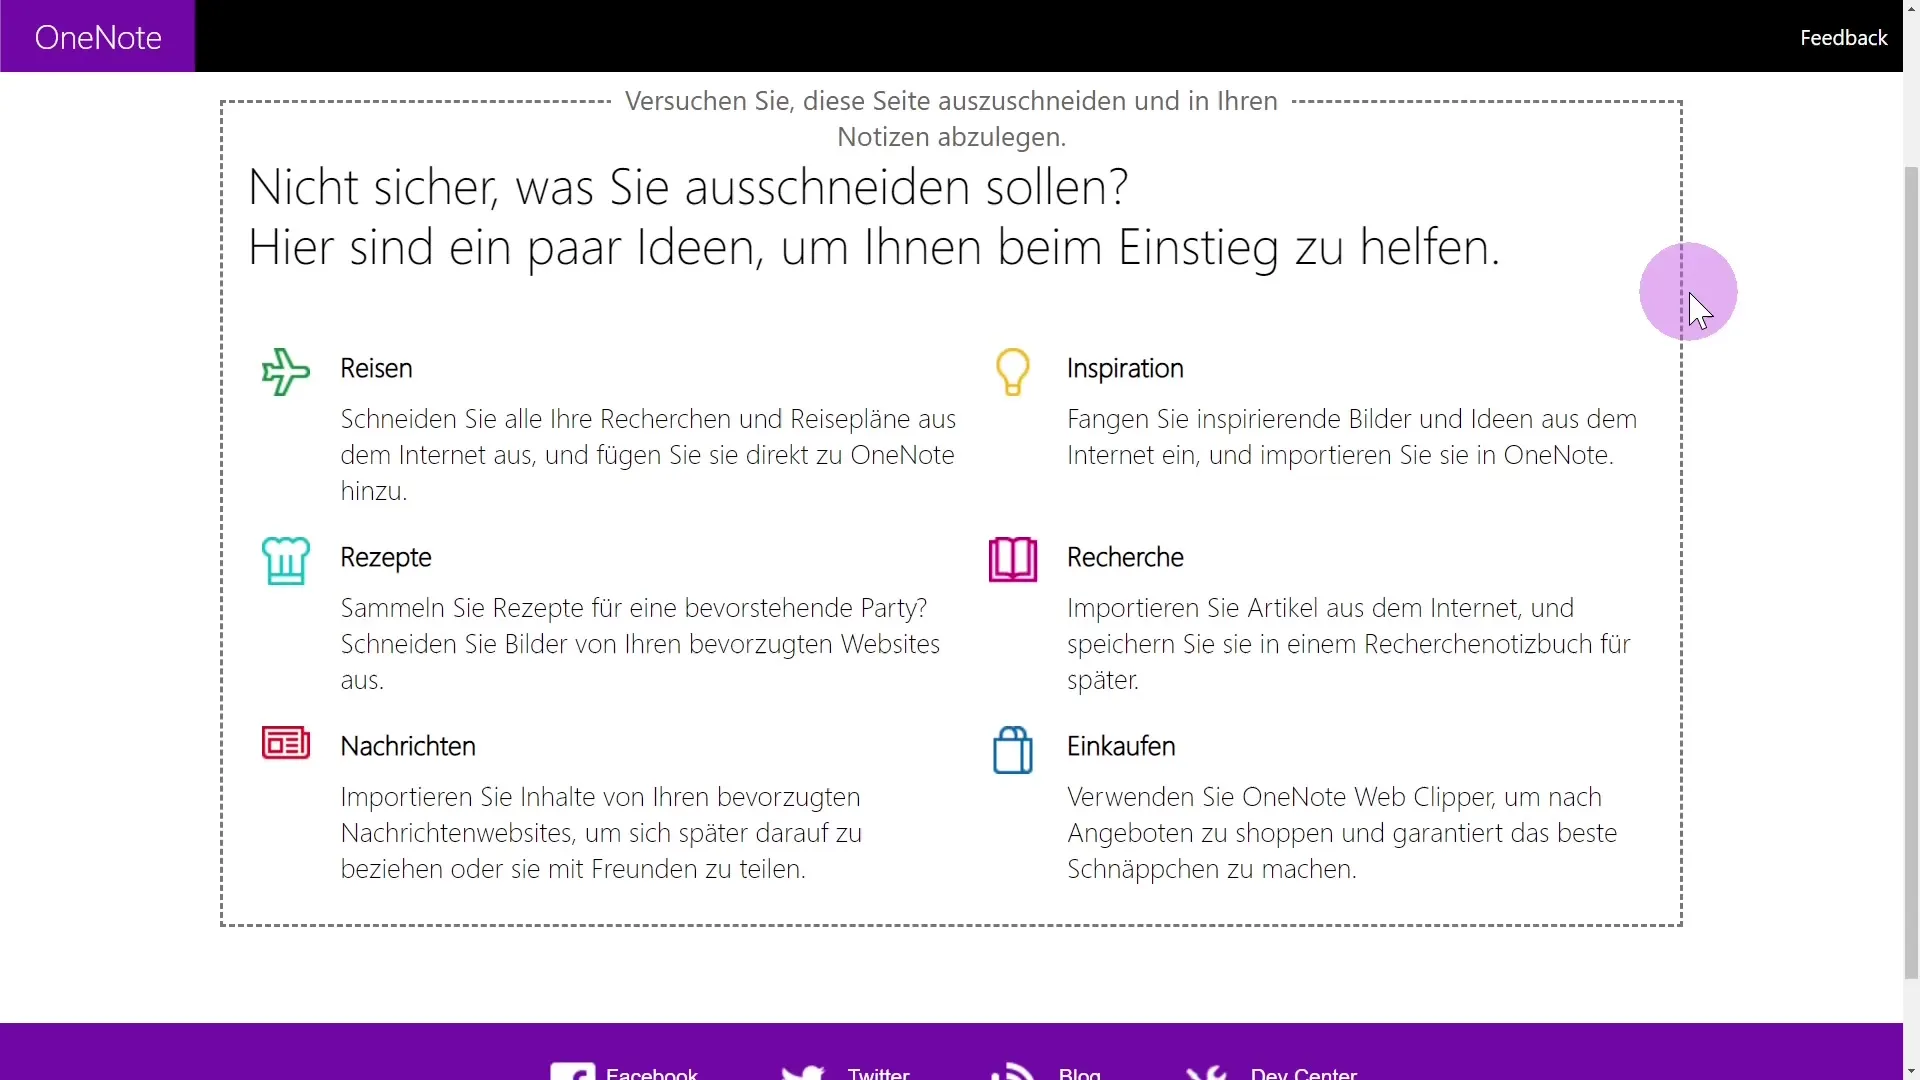The image size is (1920, 1080).
Task: Select the Nachrichten section heading
Action: coord(407,745)
